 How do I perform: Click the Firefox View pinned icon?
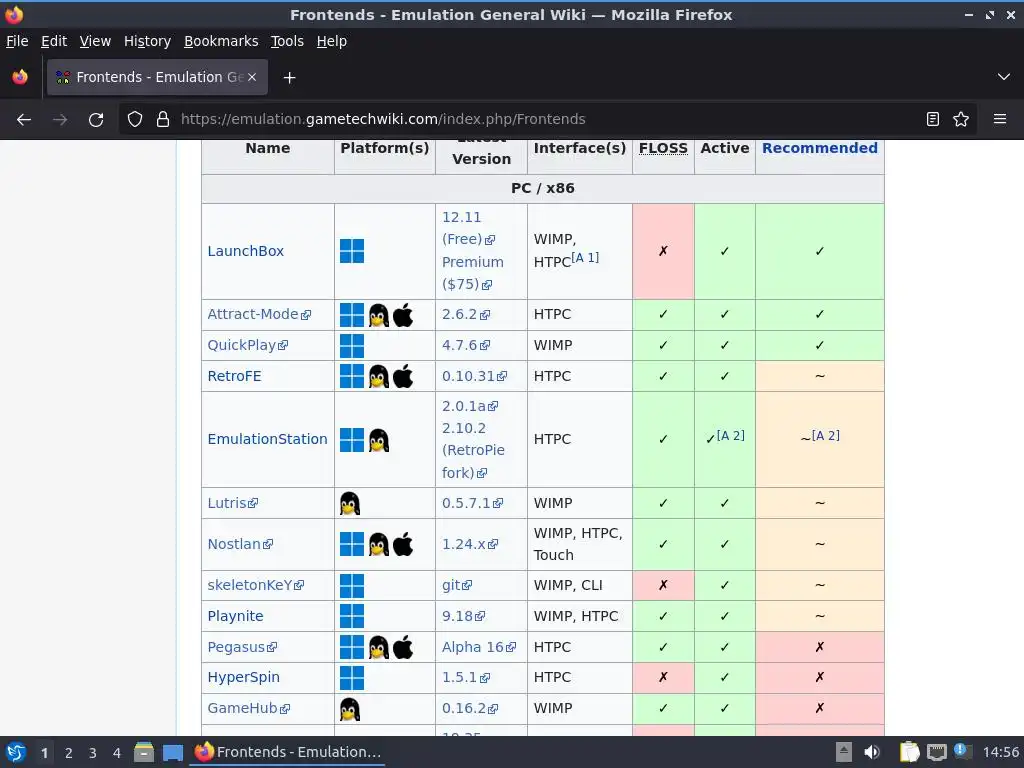pyautogui.click(x=20, y=77)
